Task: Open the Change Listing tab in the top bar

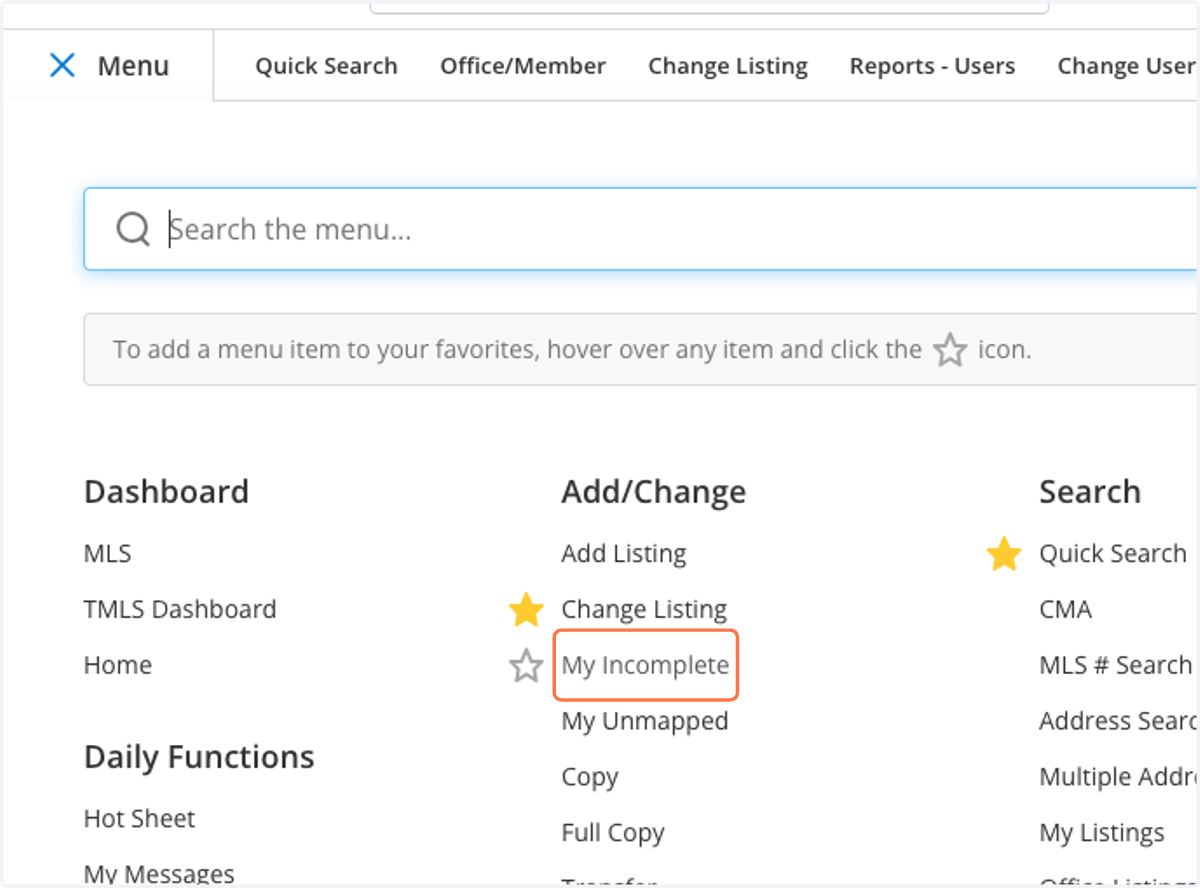Action: (x=728, y=66)
